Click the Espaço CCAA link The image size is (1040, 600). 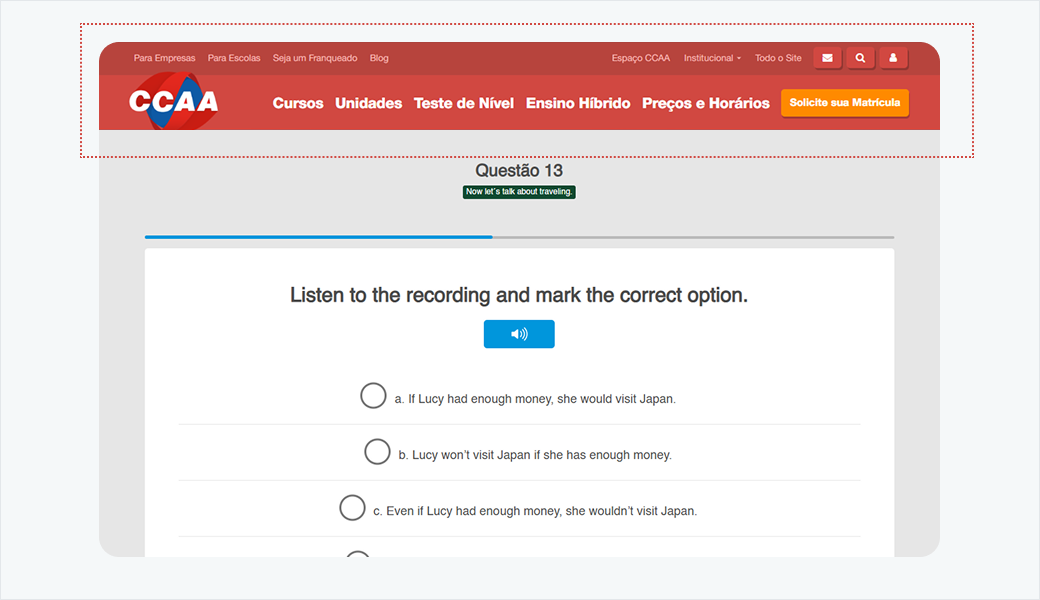(641, 58)
